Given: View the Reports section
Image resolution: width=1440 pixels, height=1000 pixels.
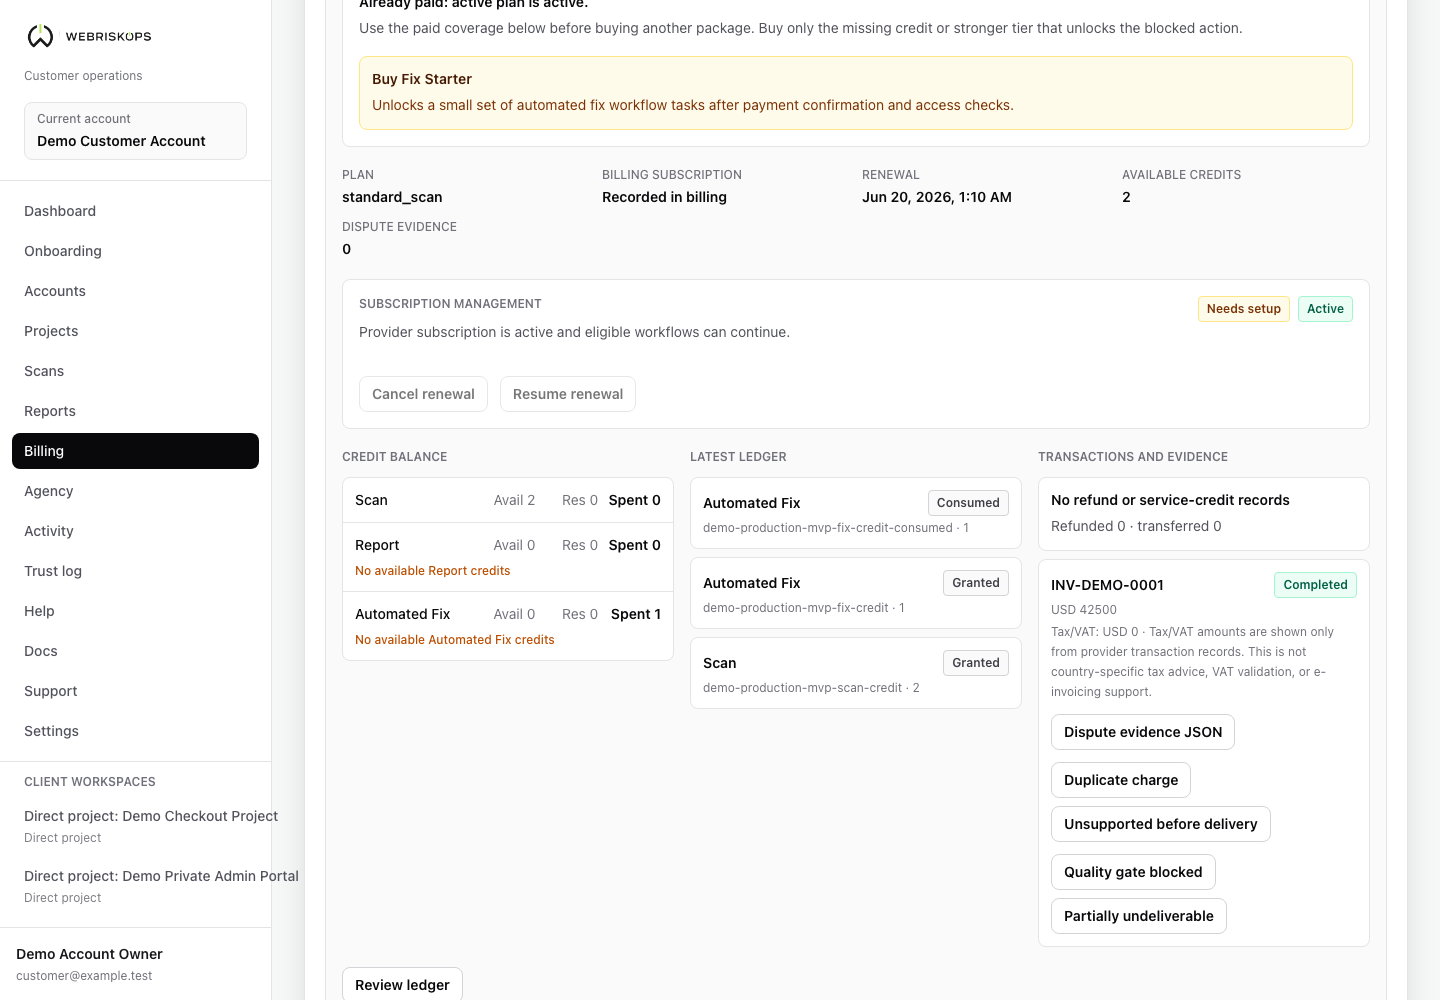Looking at the screenshot, I should 135,411.
